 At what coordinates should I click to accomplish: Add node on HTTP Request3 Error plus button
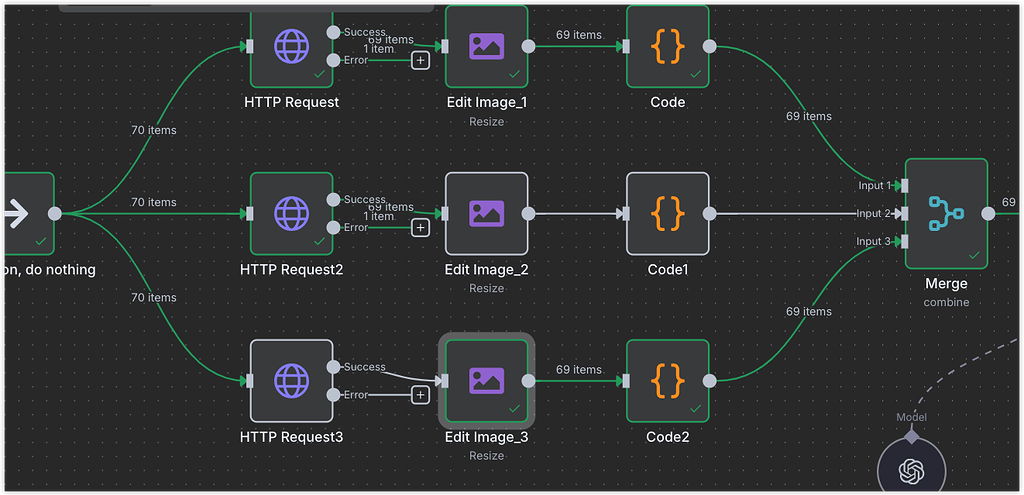coord(421,394)
